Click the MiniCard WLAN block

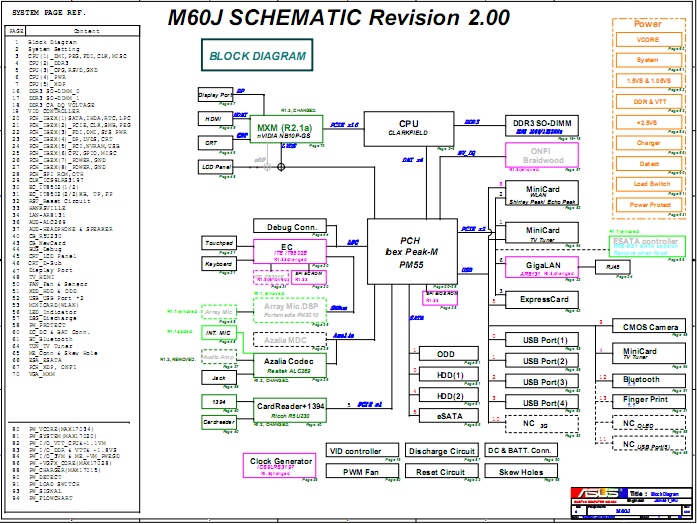click(x=542, y=194)
